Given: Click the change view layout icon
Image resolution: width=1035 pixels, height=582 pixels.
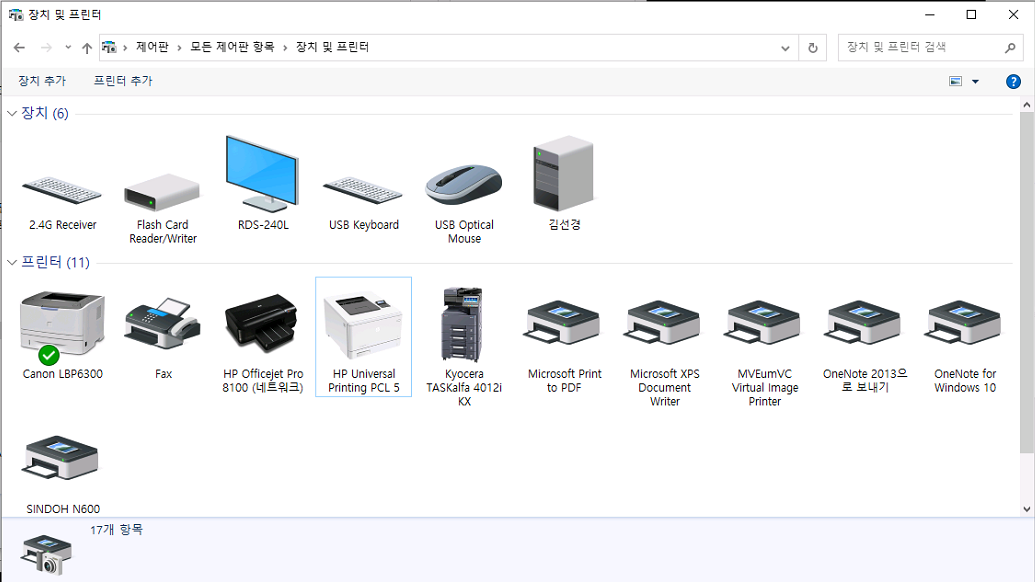Looking at the screenshot, I should 955,81.
